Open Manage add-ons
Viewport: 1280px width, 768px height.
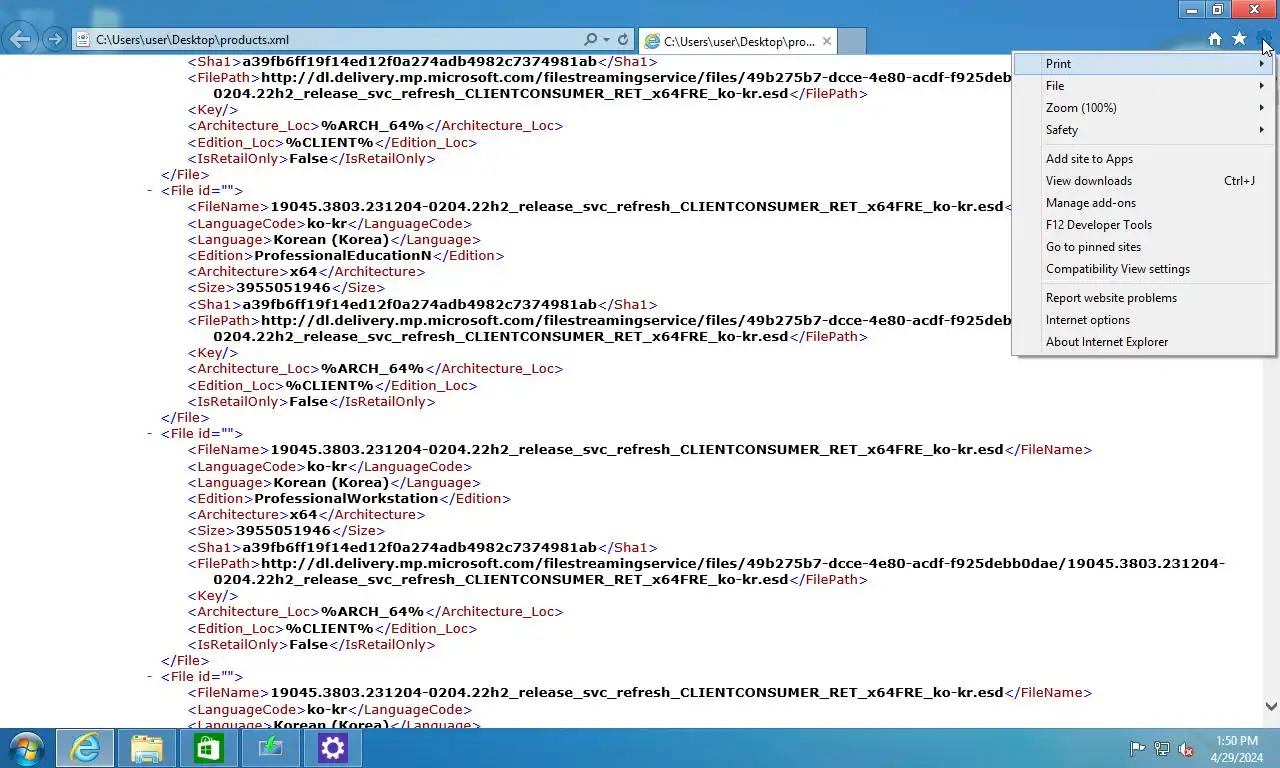[1143, 202]
